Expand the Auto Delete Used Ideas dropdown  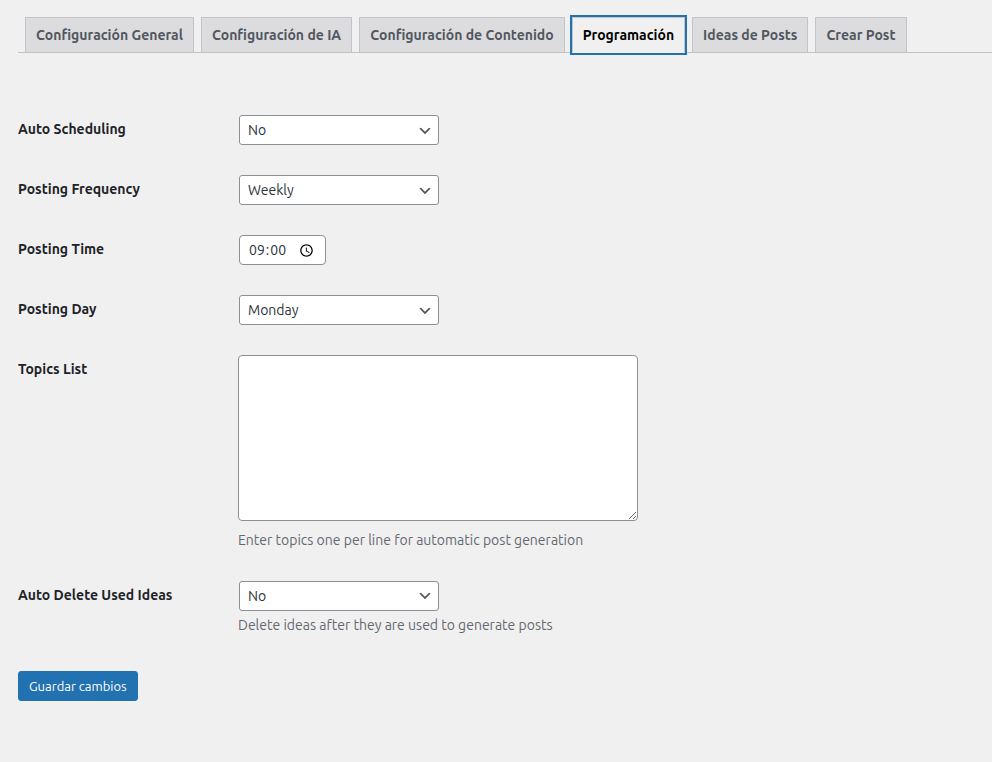click(x=338, y=596)
